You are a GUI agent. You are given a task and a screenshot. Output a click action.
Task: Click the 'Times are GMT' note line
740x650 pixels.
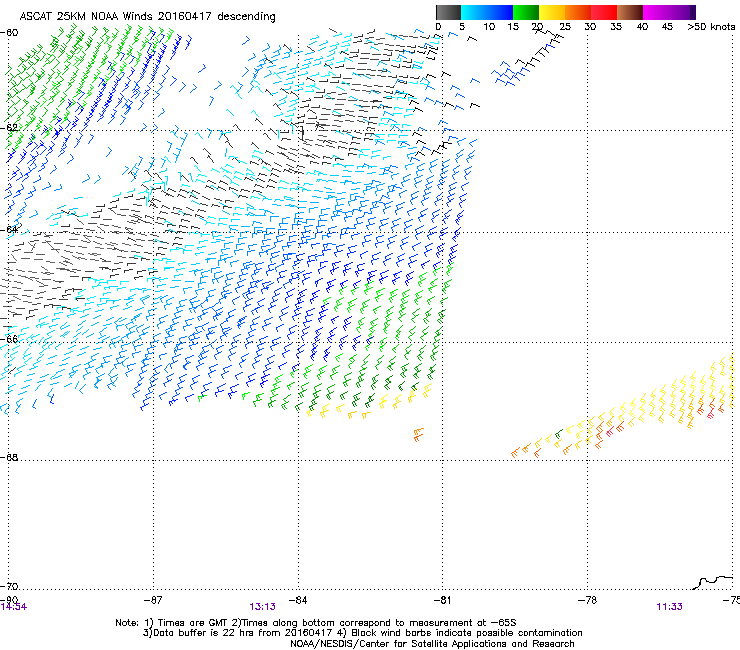pyautogui.click(x=316, y=623)
